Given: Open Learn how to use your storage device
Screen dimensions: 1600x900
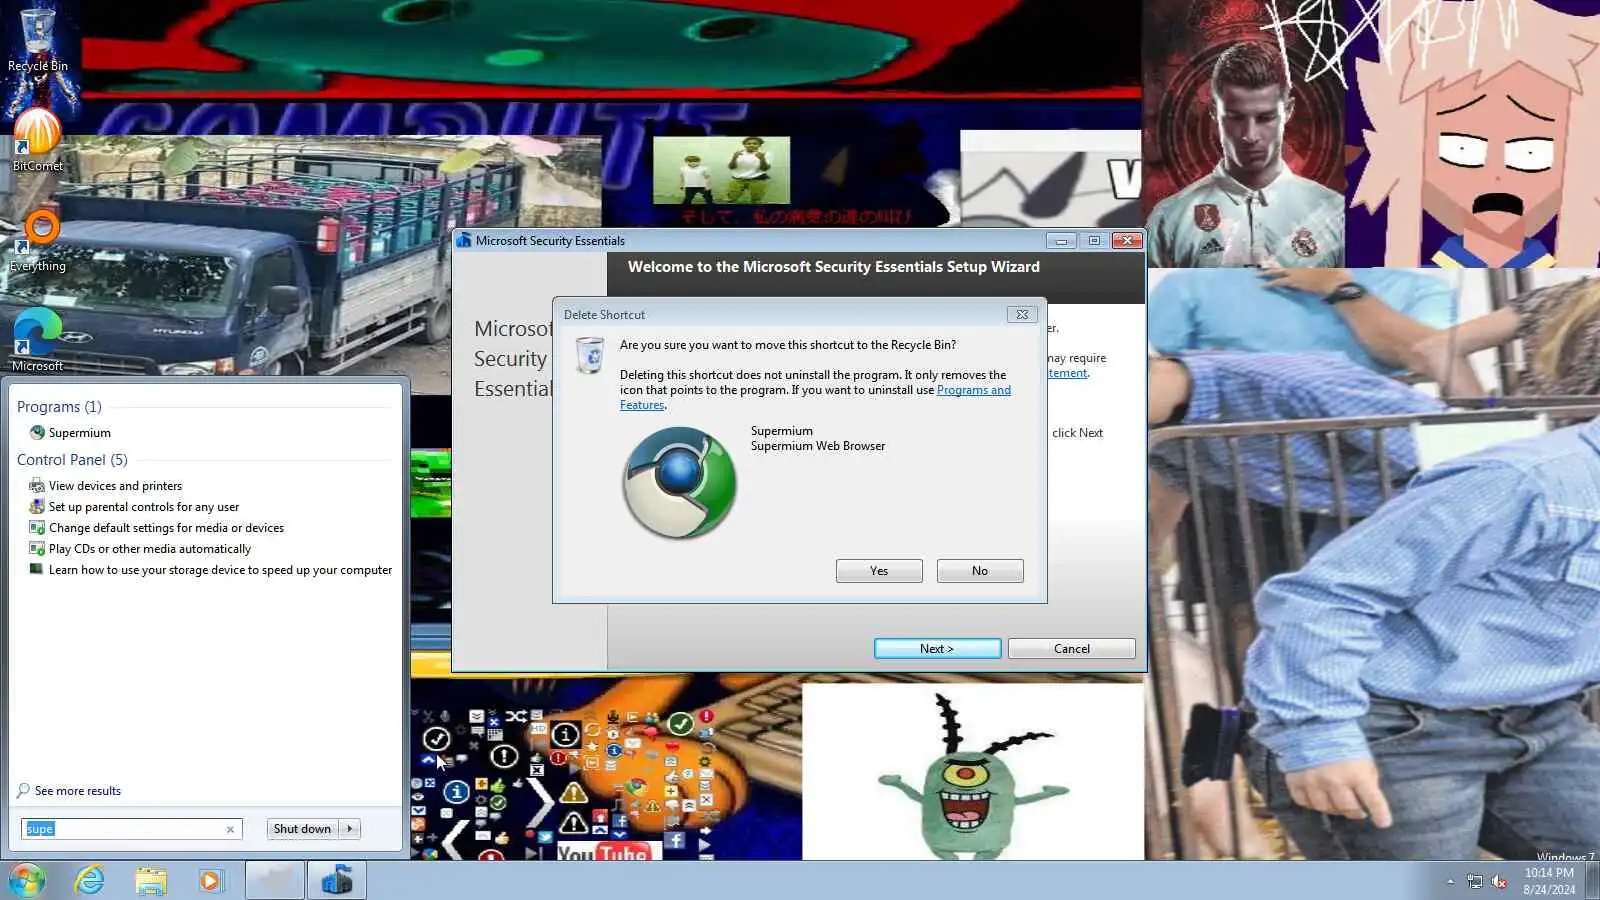Looking at the screenshot, I should [x=220, y=570].
